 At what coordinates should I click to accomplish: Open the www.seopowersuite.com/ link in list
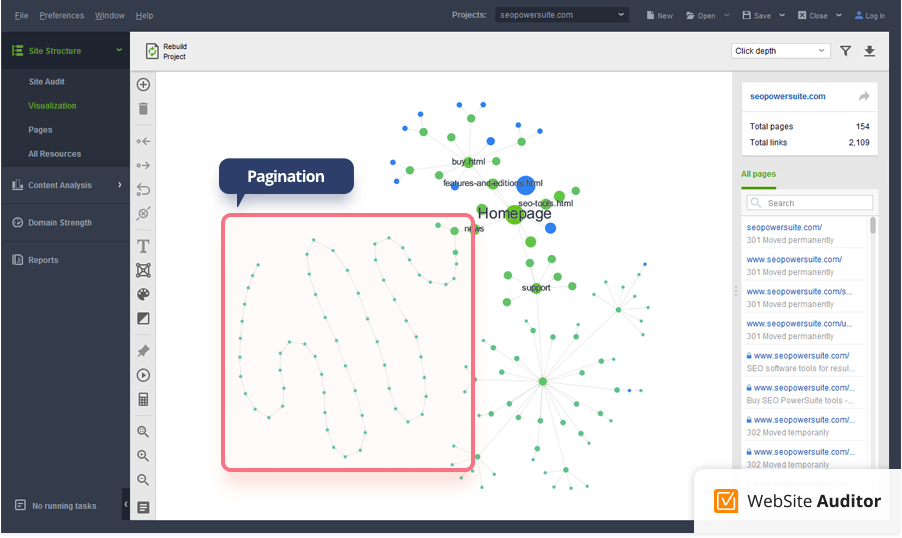(794, 259)
